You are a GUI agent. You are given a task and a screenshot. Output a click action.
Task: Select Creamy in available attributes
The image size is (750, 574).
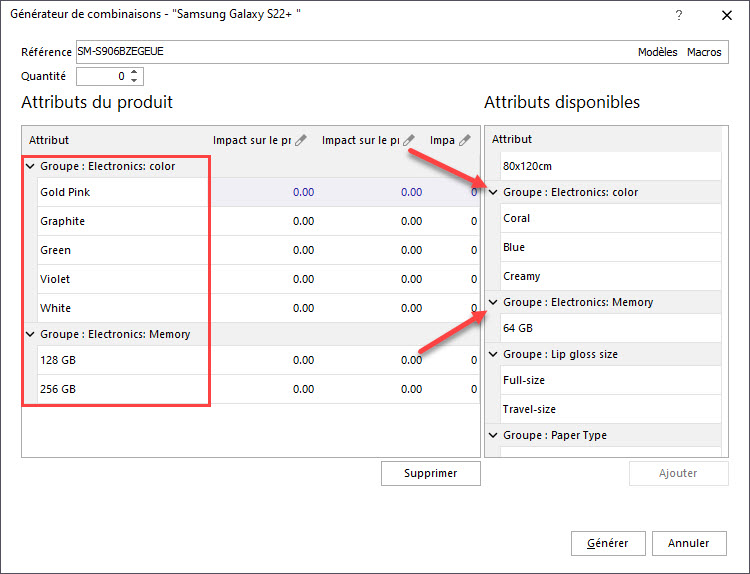coord(610,276)
